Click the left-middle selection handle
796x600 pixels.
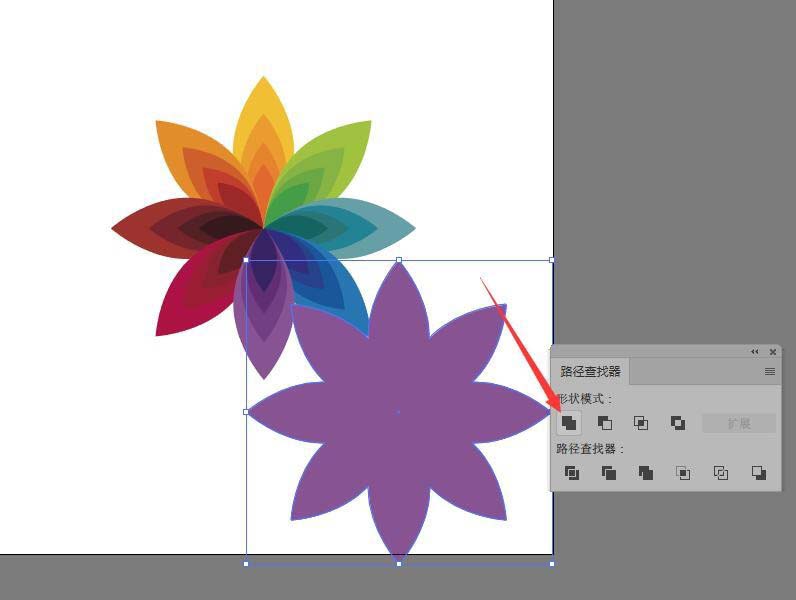click(246, 412)
